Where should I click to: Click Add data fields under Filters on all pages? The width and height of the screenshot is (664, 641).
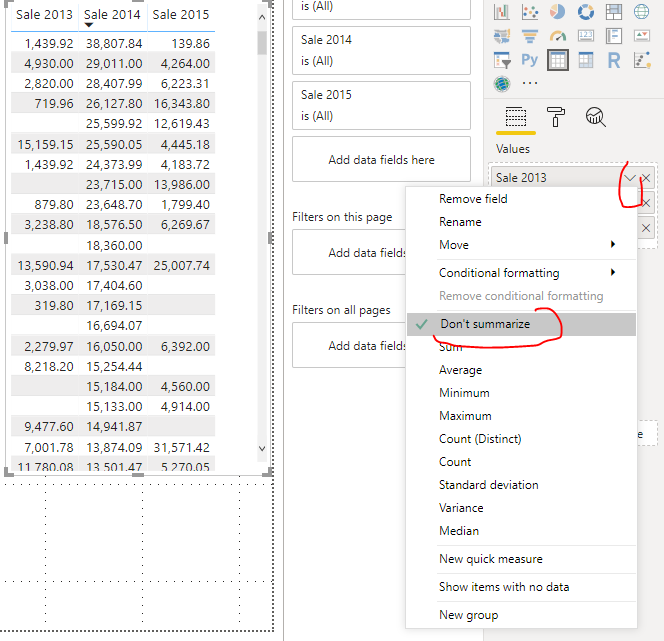pos(349,345)
